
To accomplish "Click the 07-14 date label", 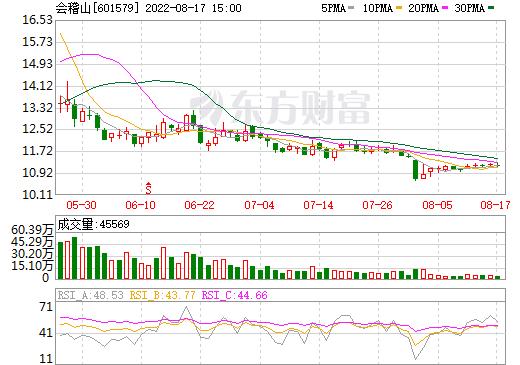I will (x=318, y=205).
